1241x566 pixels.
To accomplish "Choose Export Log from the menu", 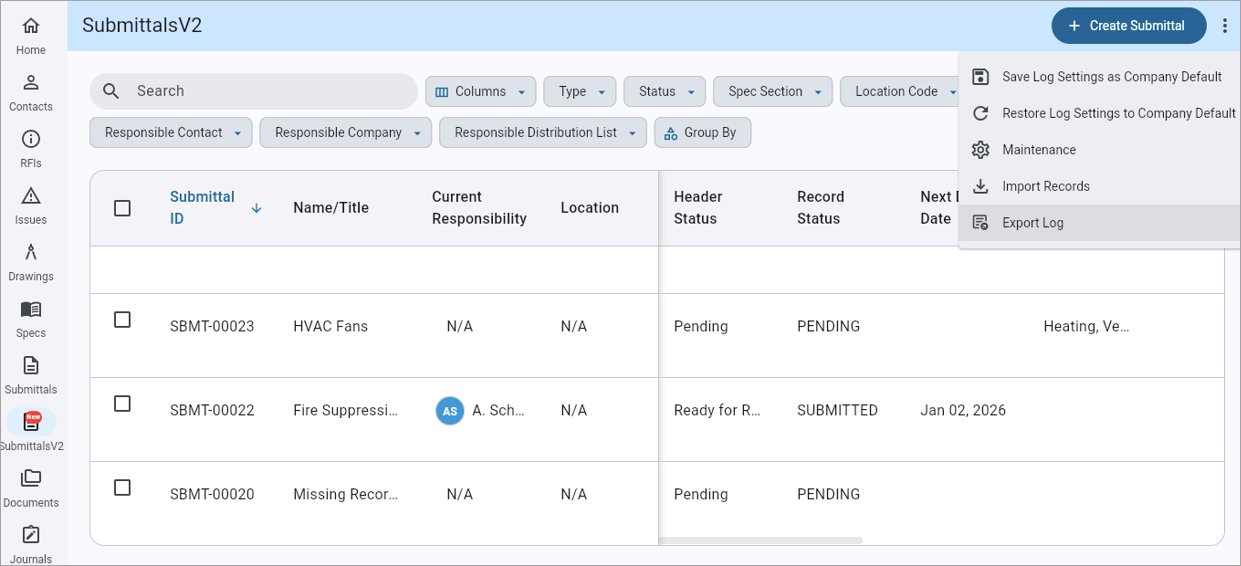I will pos(1100,223).
